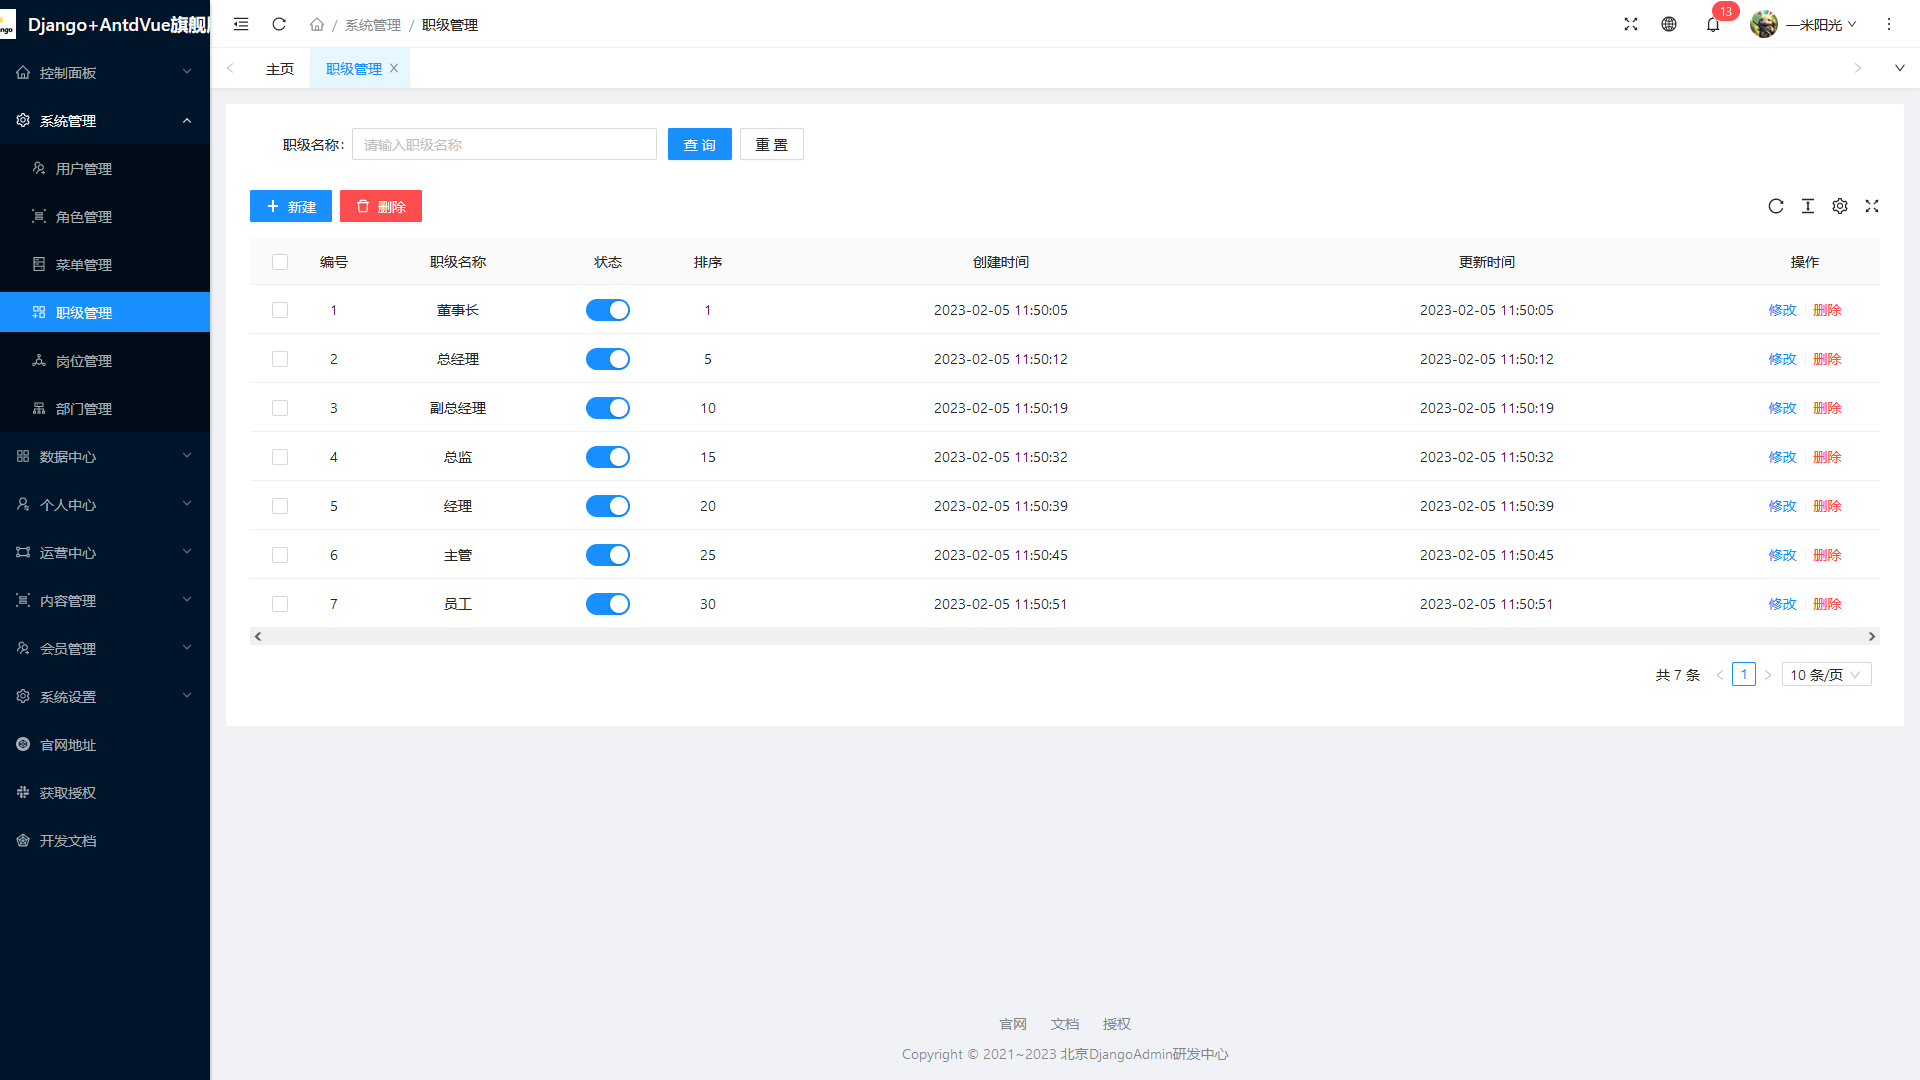
Task: Open 岗位管理 in the sidebar
Action: pos(84,361)
